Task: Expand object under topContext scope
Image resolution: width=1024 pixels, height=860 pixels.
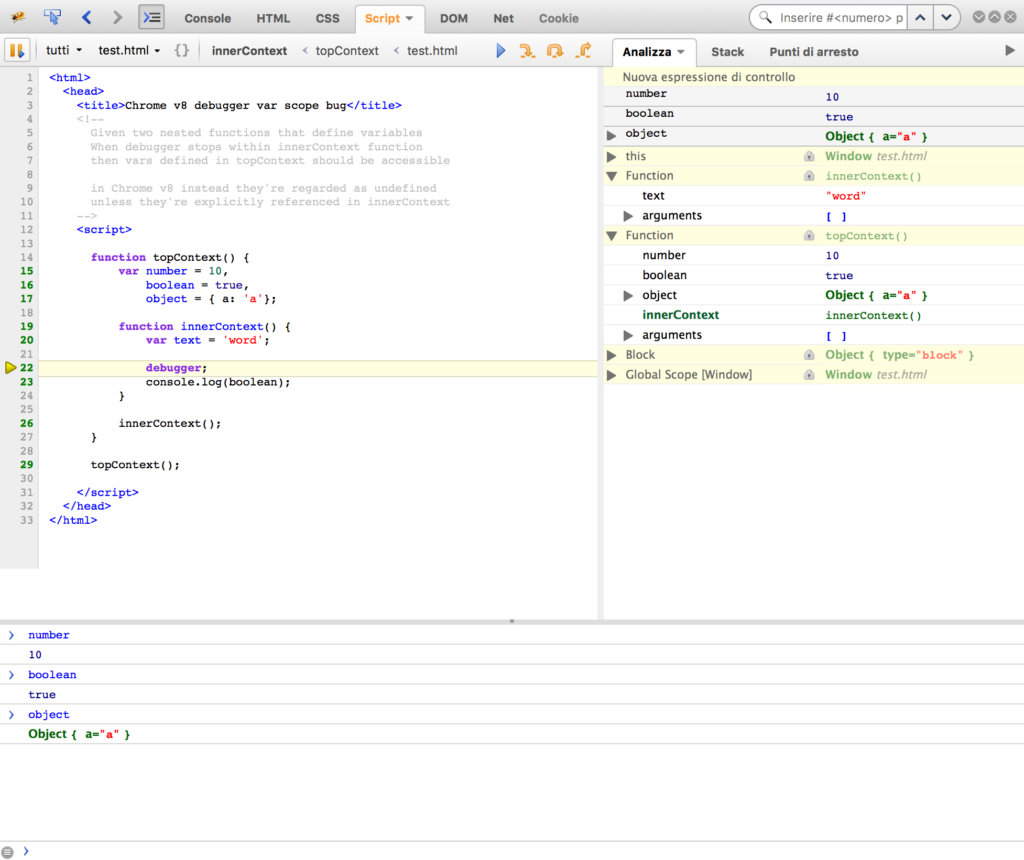Action: click(628, 295)
